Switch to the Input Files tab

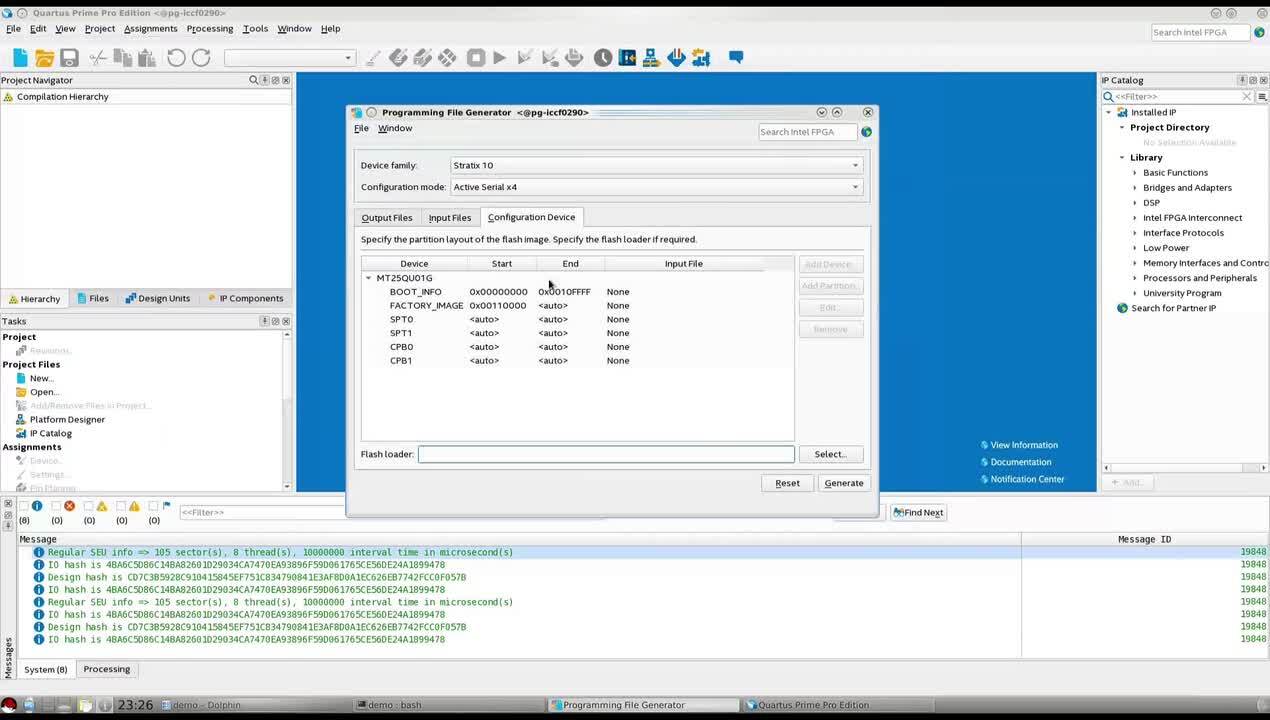click(449, 218)
